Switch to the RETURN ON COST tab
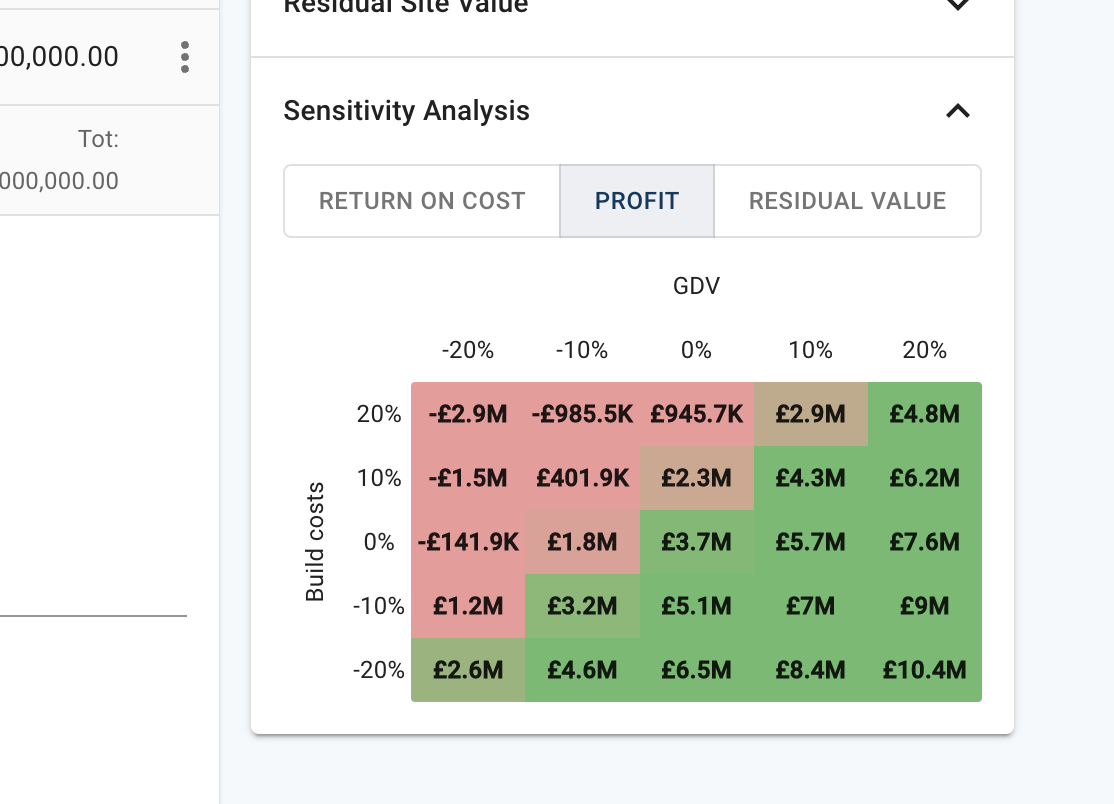The image size is (1114, 804). coord(421,200)
